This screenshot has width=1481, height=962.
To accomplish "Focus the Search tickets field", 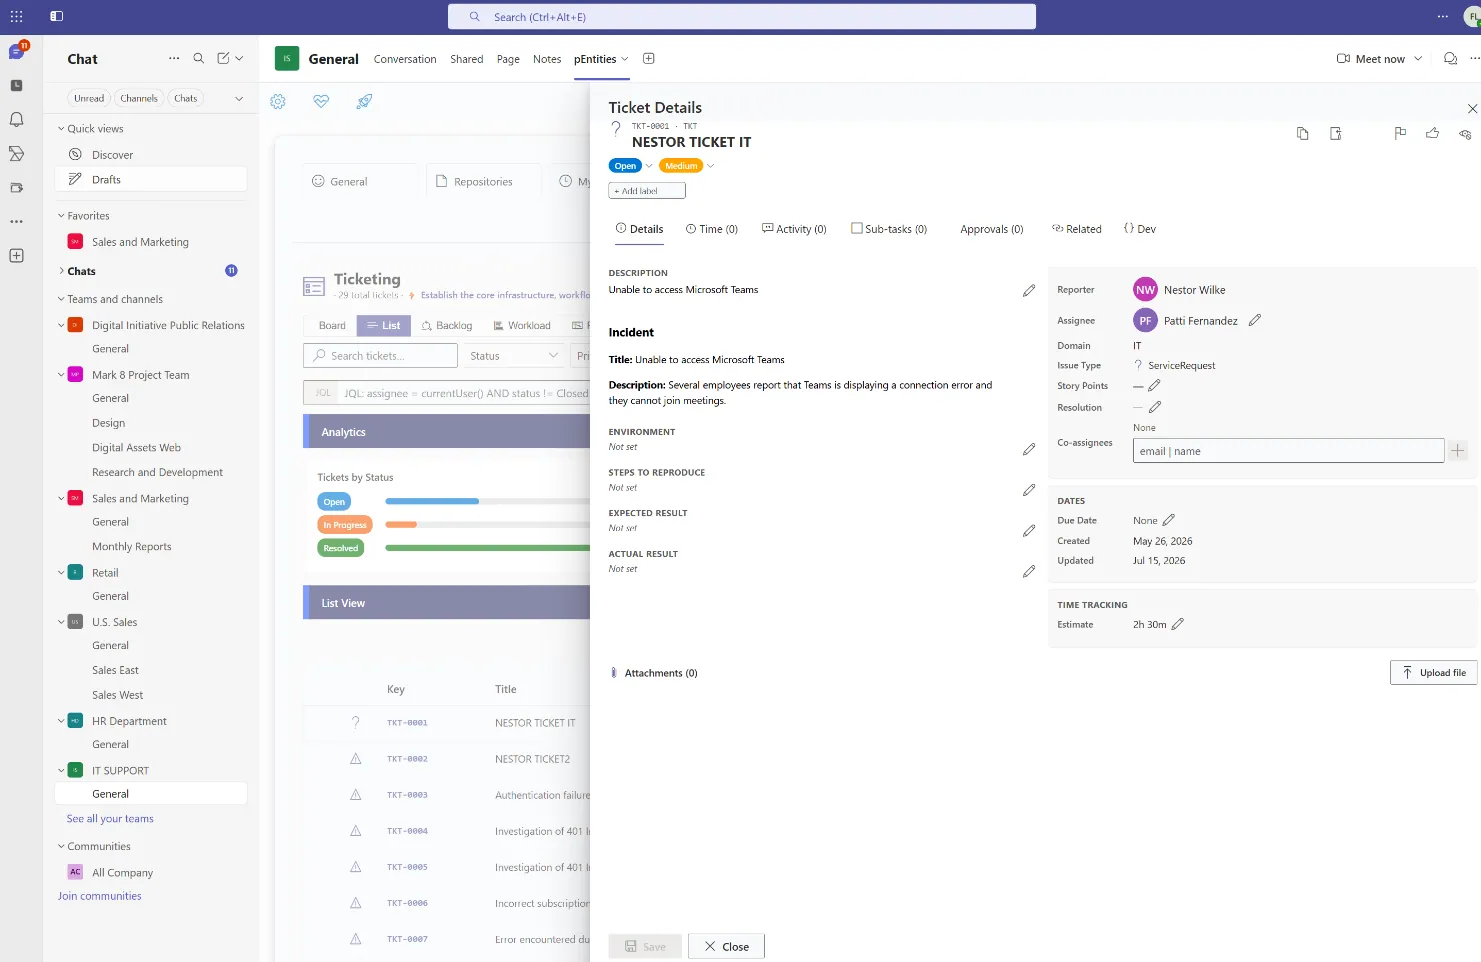I will (x=380, y=356).
